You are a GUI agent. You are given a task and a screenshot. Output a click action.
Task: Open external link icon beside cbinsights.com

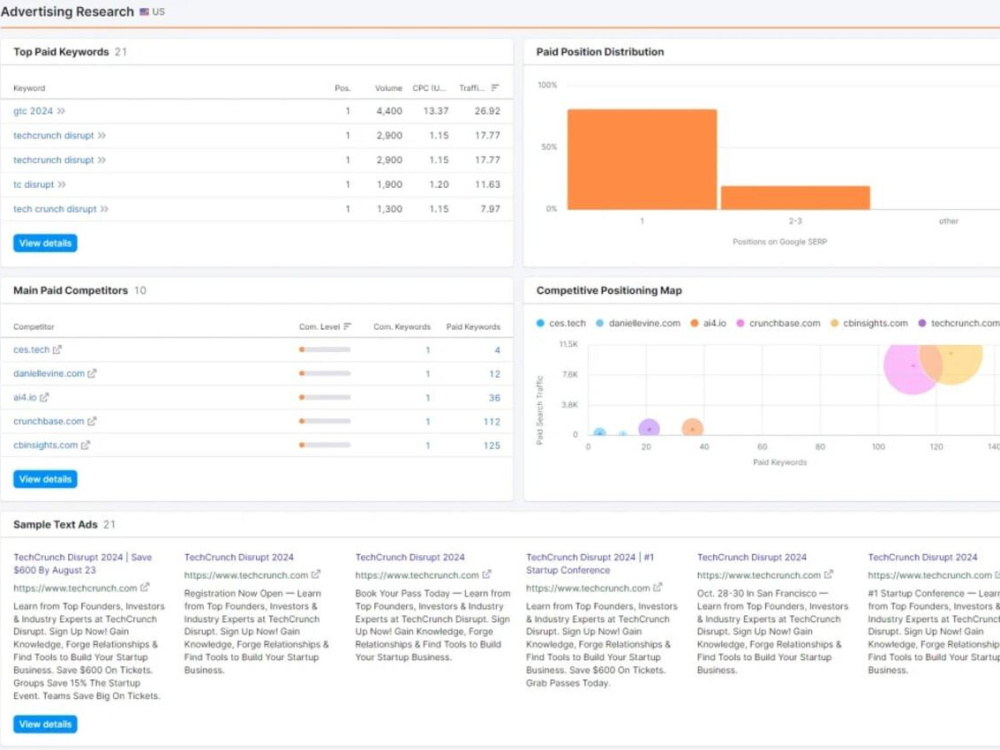coord(85,445)
